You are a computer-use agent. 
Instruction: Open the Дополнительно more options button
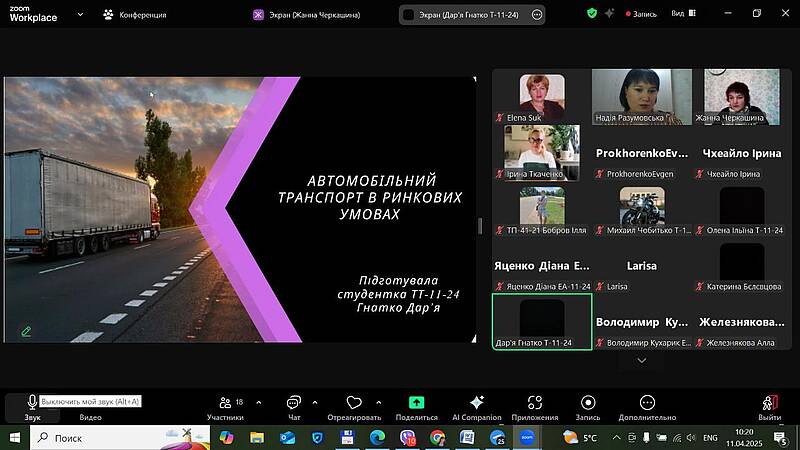pos(647,404)
